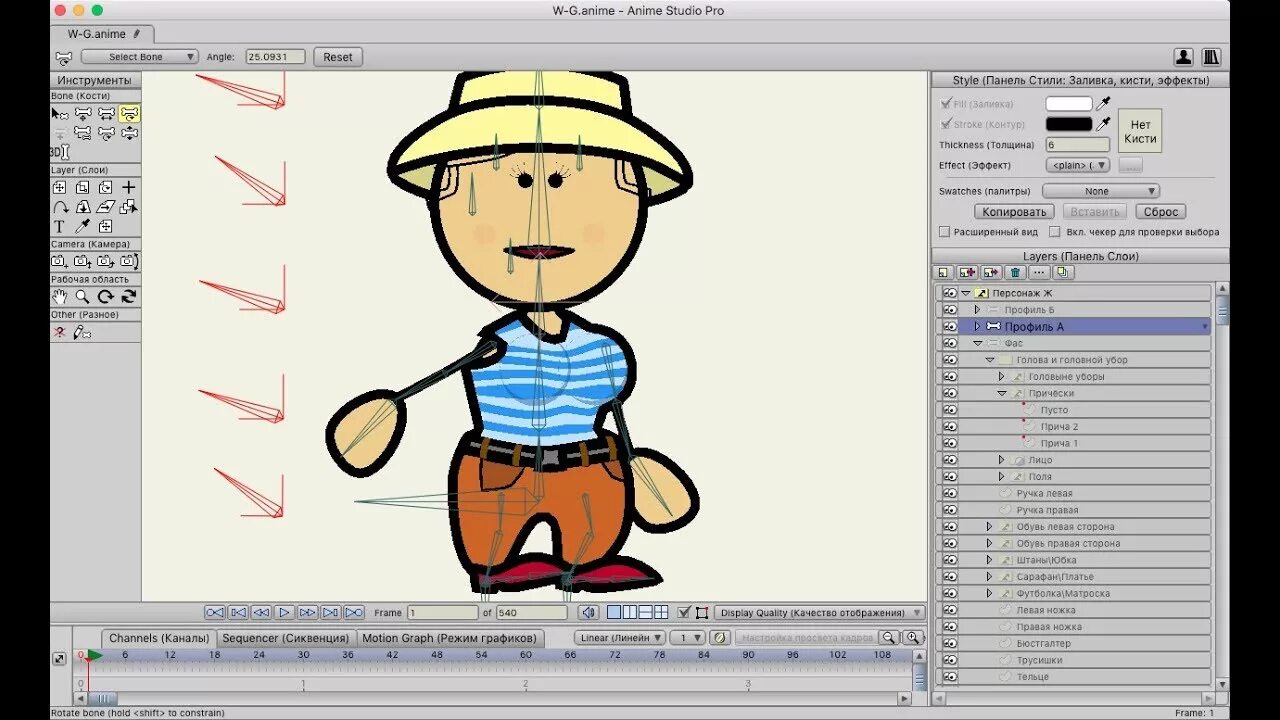The width and height of the screenshot is (1280, 720).
Task: Collapse the Прически layer group
Action: (1002, 393)
